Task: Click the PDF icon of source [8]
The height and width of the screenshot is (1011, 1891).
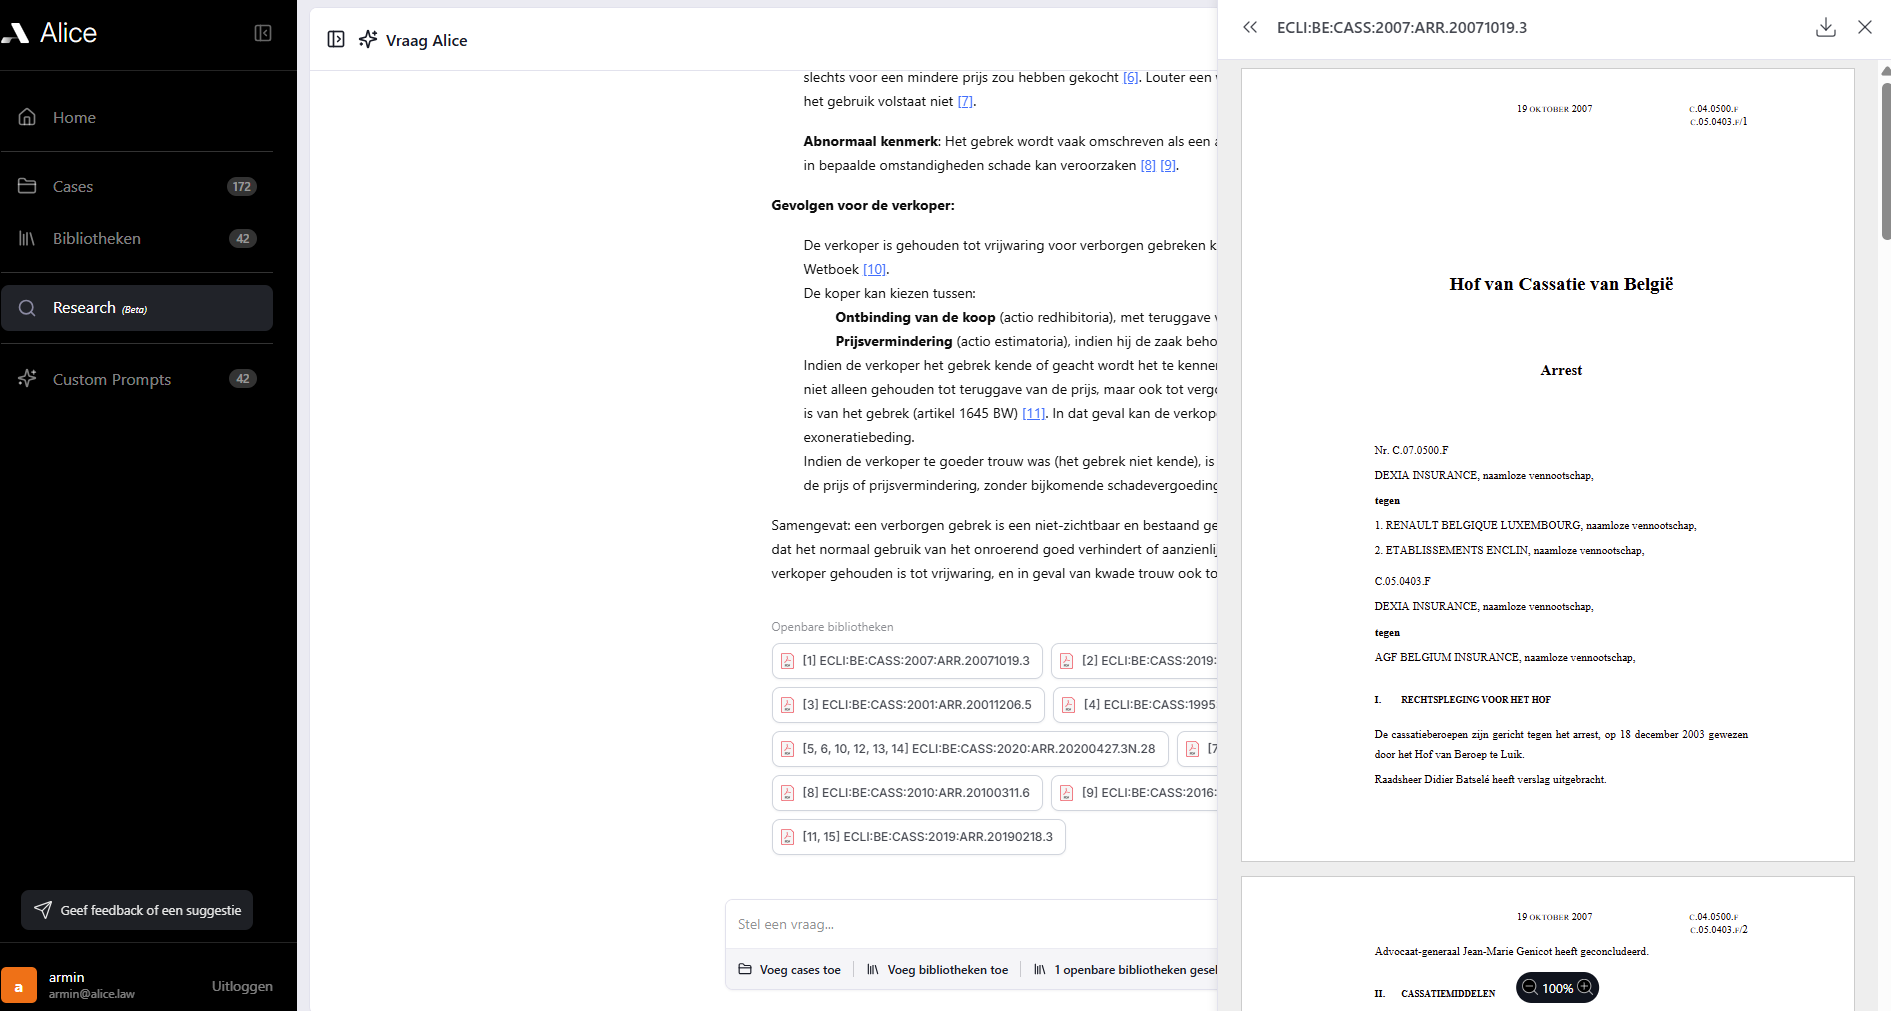Action: [x=788, y=793]
